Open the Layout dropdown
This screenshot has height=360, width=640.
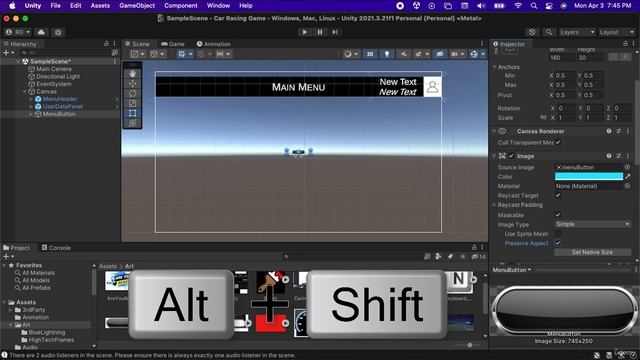click(616, 32)
